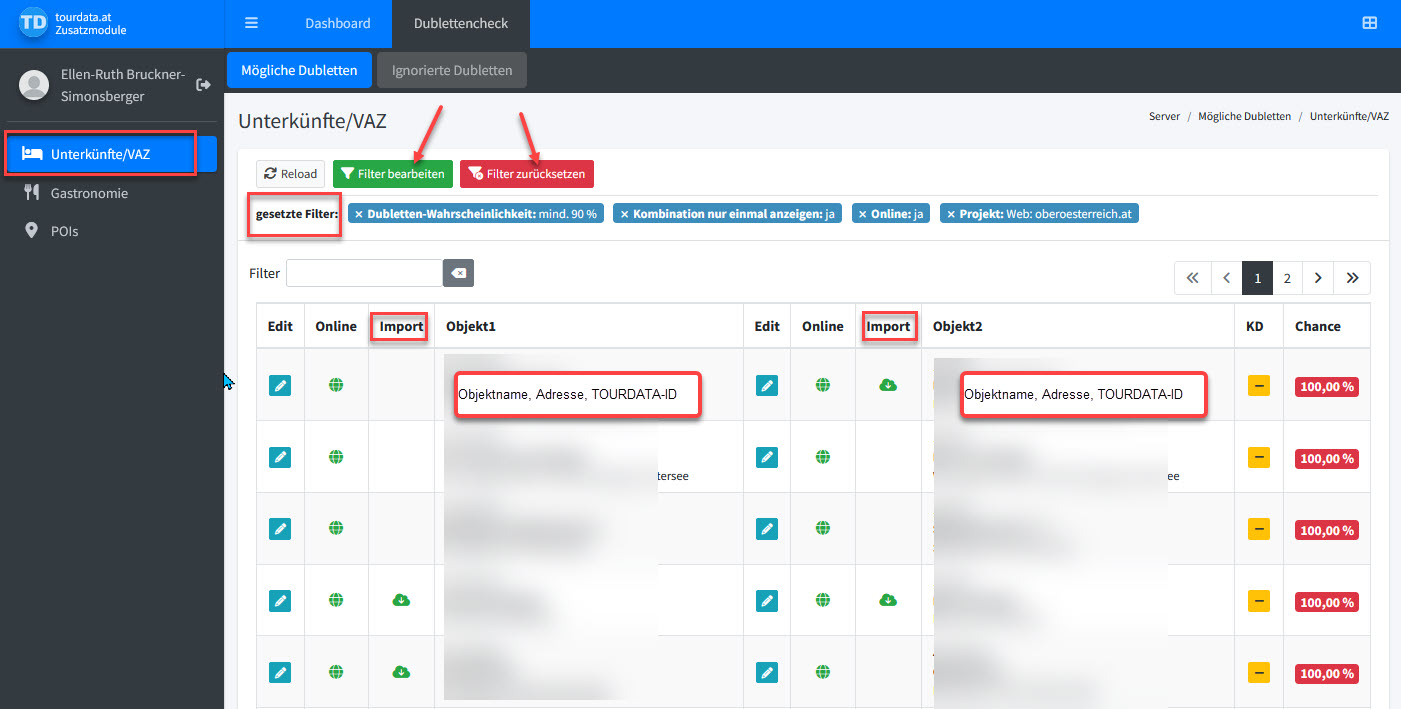Go to page 2 in pagination
This screenshot has height=709, width=1401.
(x=1287, y=278)
